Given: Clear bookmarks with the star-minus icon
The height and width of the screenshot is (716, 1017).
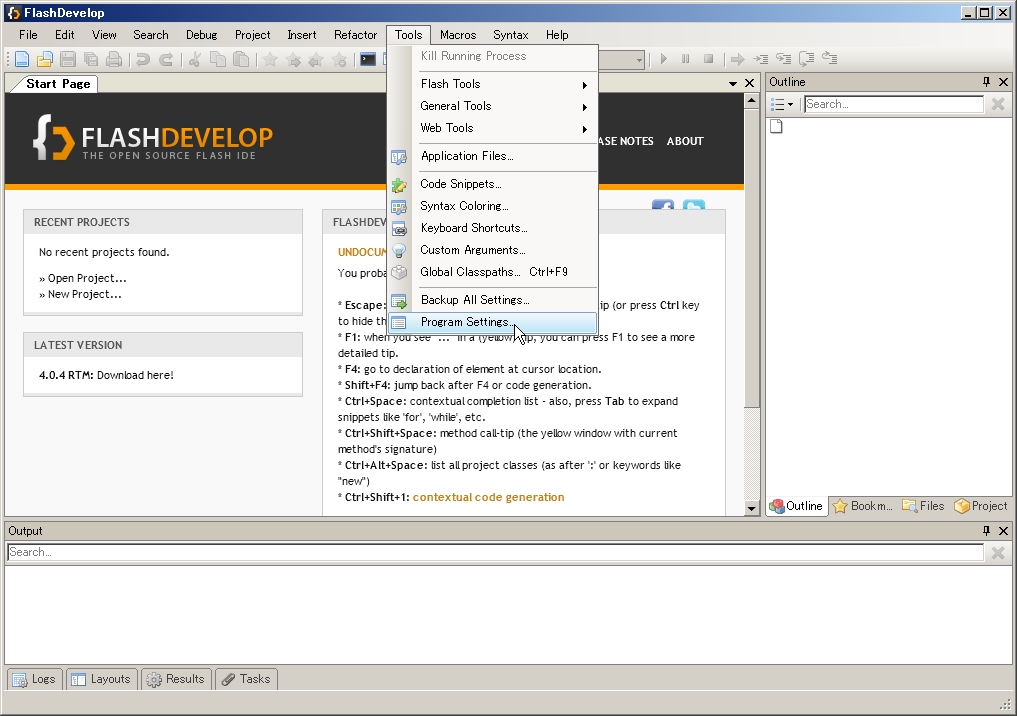Looking at the screenshot, I should [339, 60].
